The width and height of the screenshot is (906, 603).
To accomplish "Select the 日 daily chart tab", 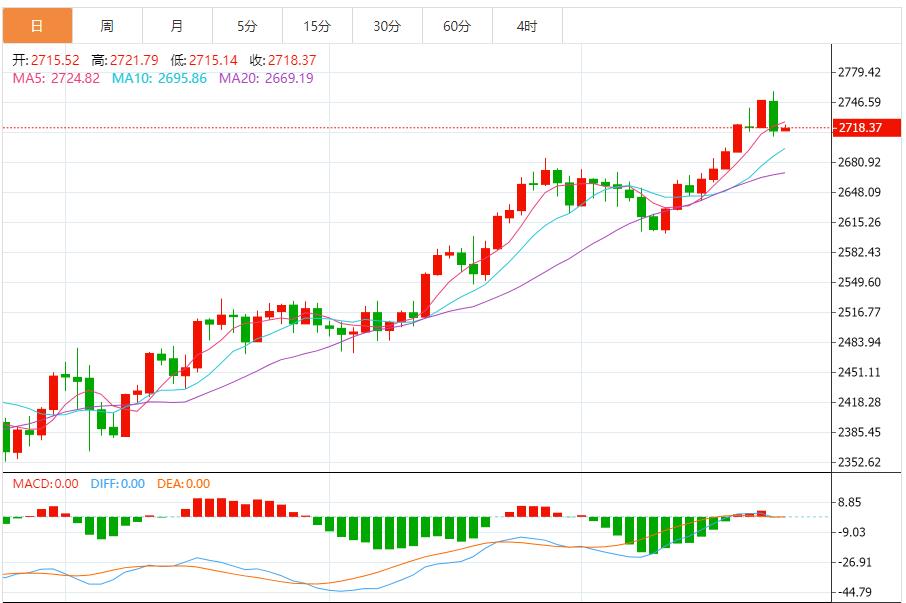I will [x=37, y=26].
